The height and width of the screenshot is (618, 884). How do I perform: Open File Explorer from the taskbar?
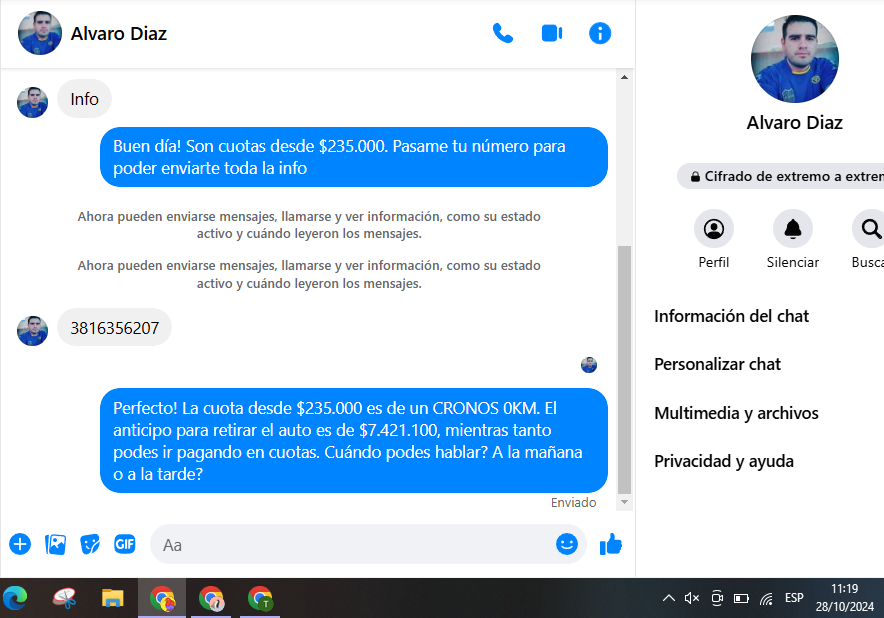[x=113, y=598]
